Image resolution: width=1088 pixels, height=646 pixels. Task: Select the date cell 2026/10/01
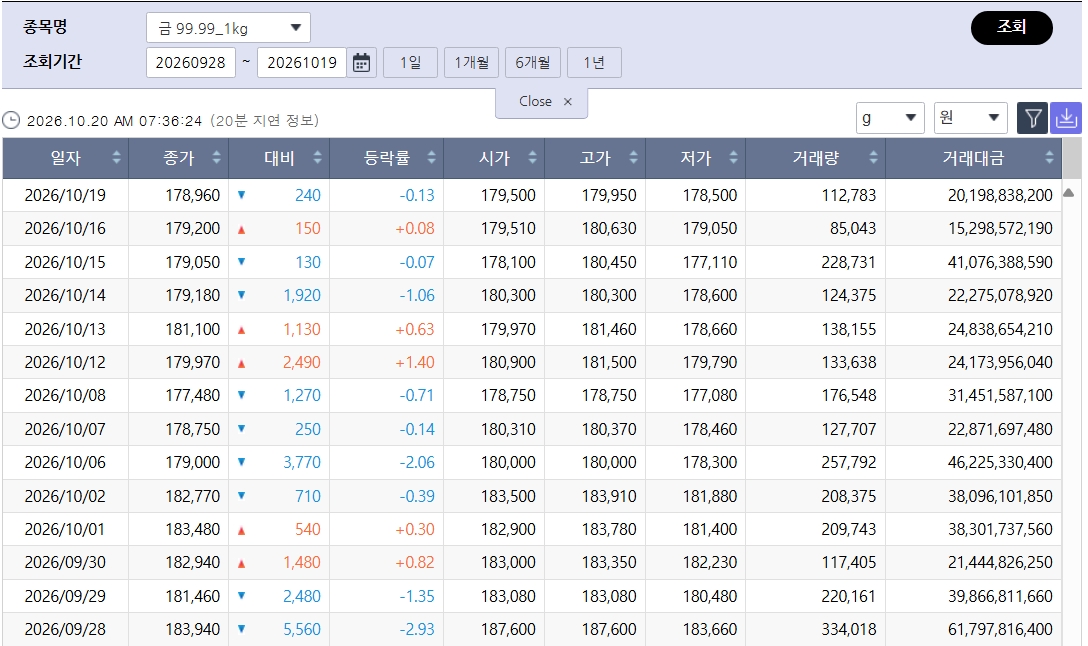pyautogui.click(x=65, y=529)
